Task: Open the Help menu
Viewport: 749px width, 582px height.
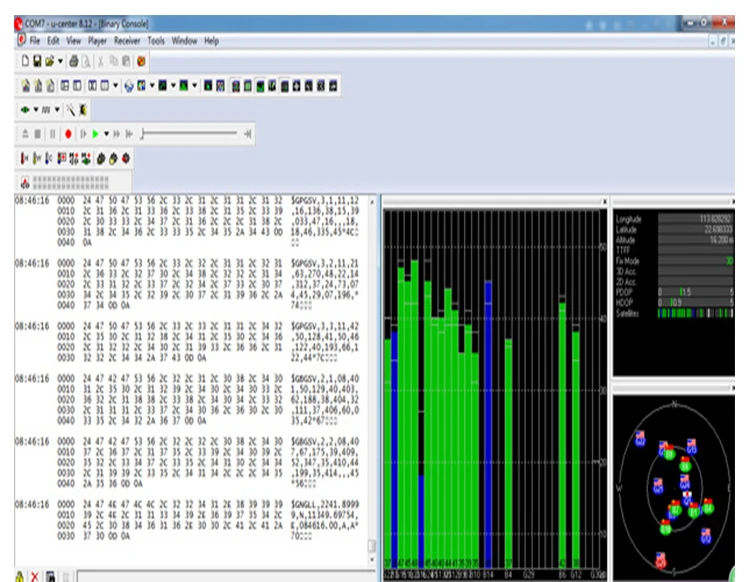Action: coord(212,41)
